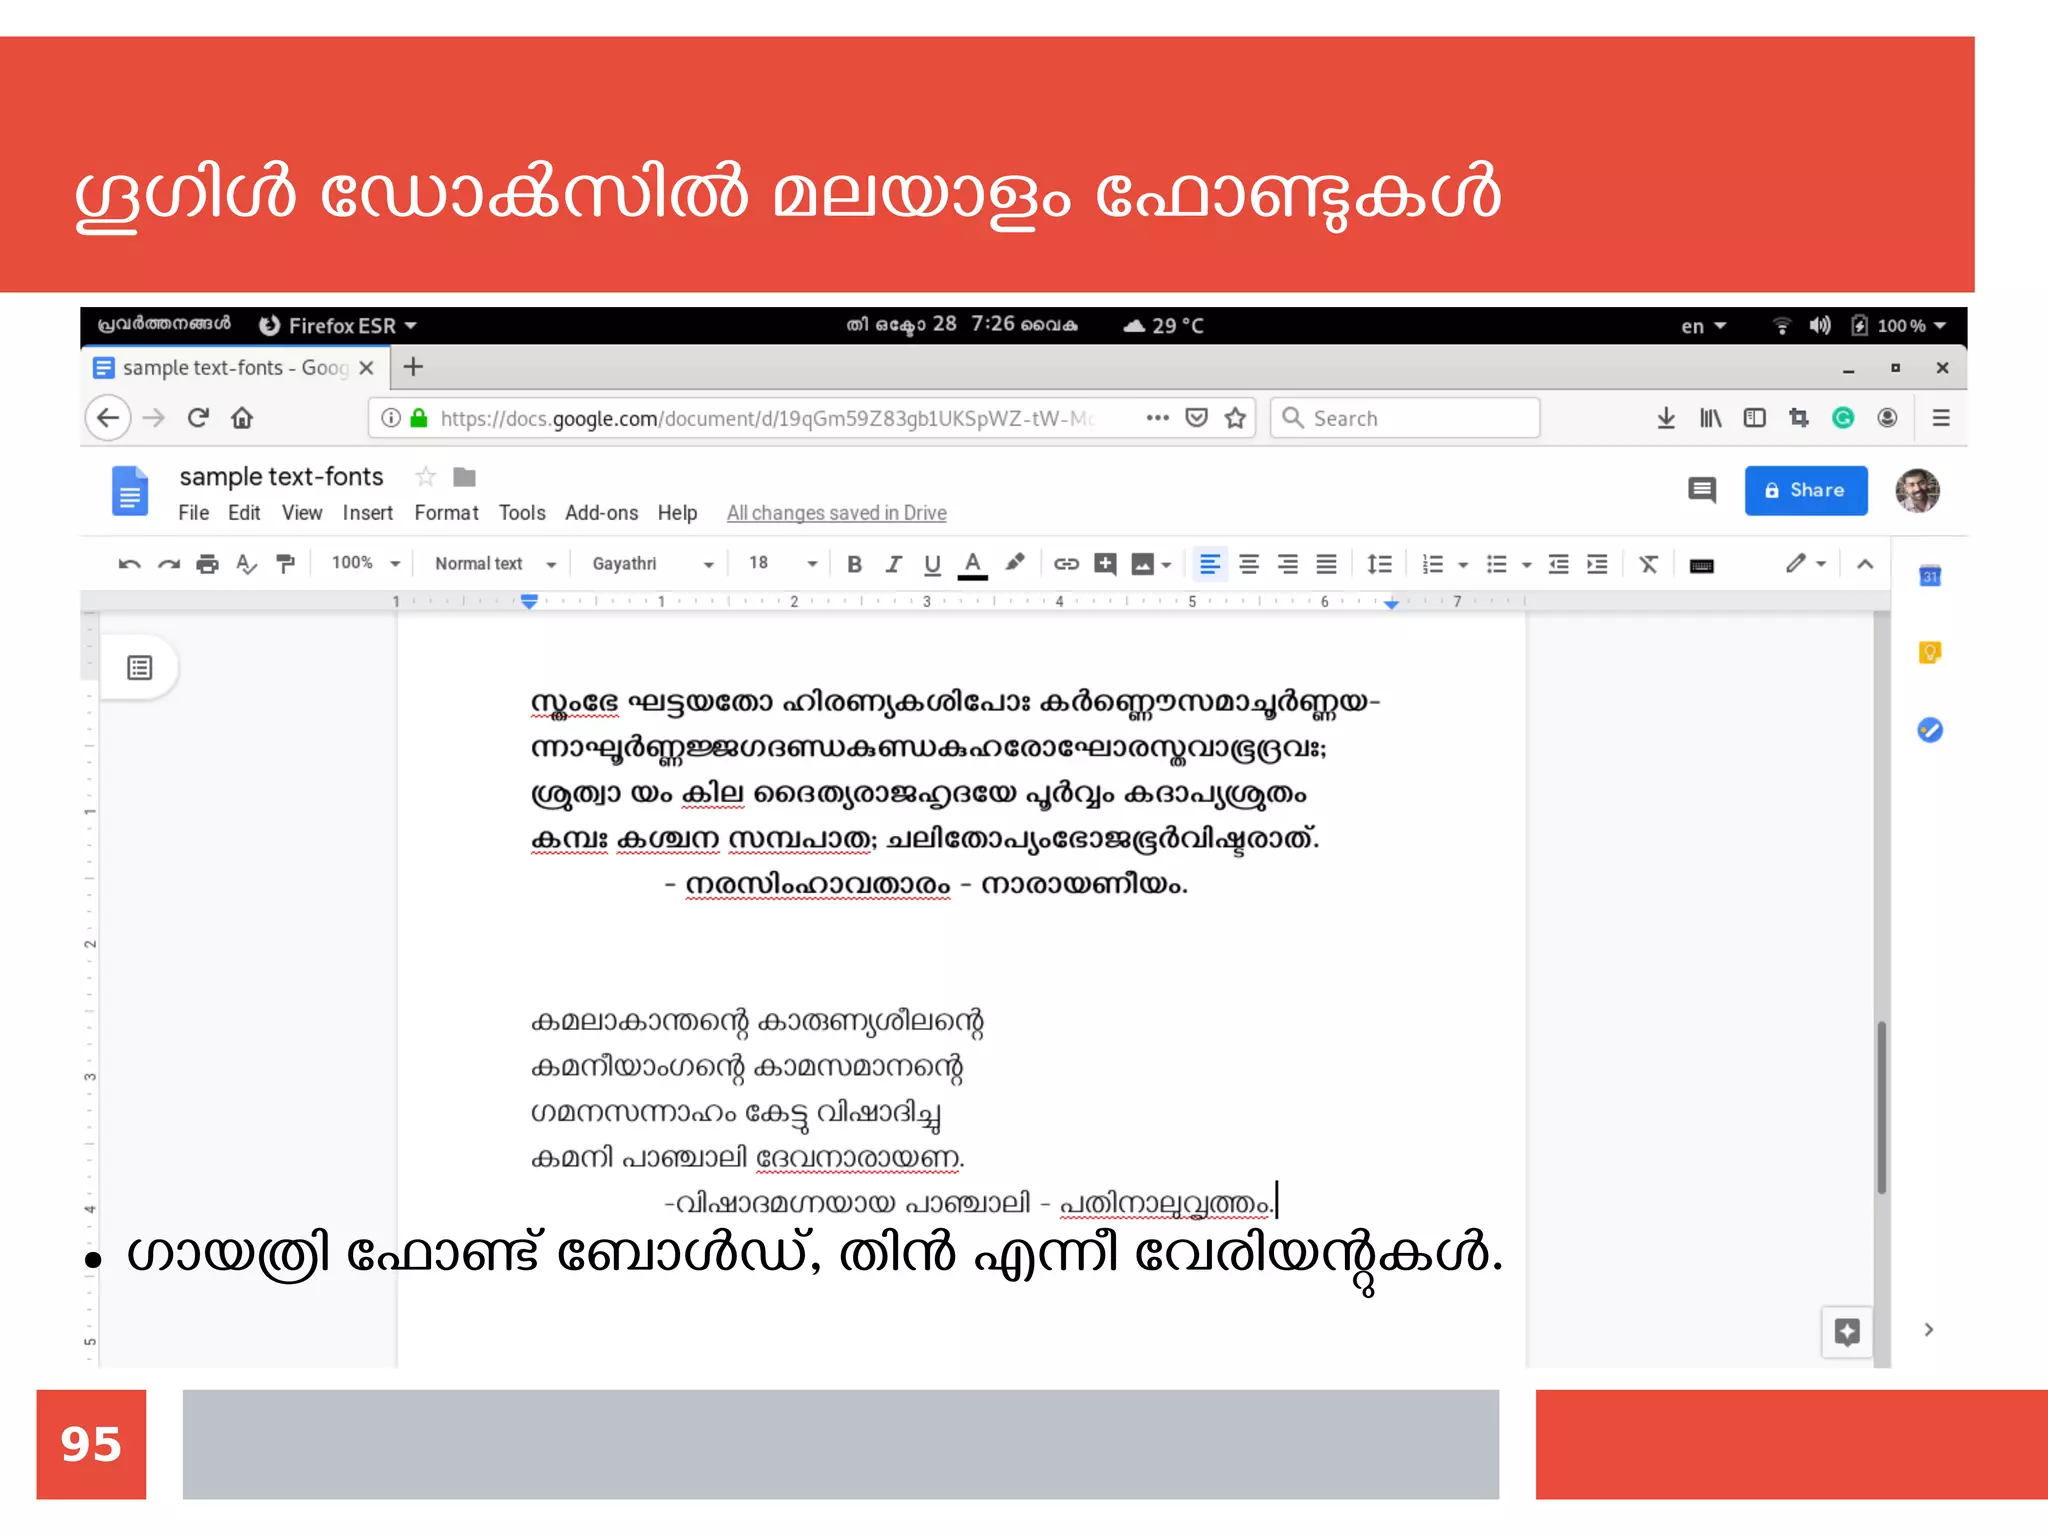Hide side panel with arrow chevron
The height and width of the screenshot is (1536, 2048).
tap(1929, 1329)
